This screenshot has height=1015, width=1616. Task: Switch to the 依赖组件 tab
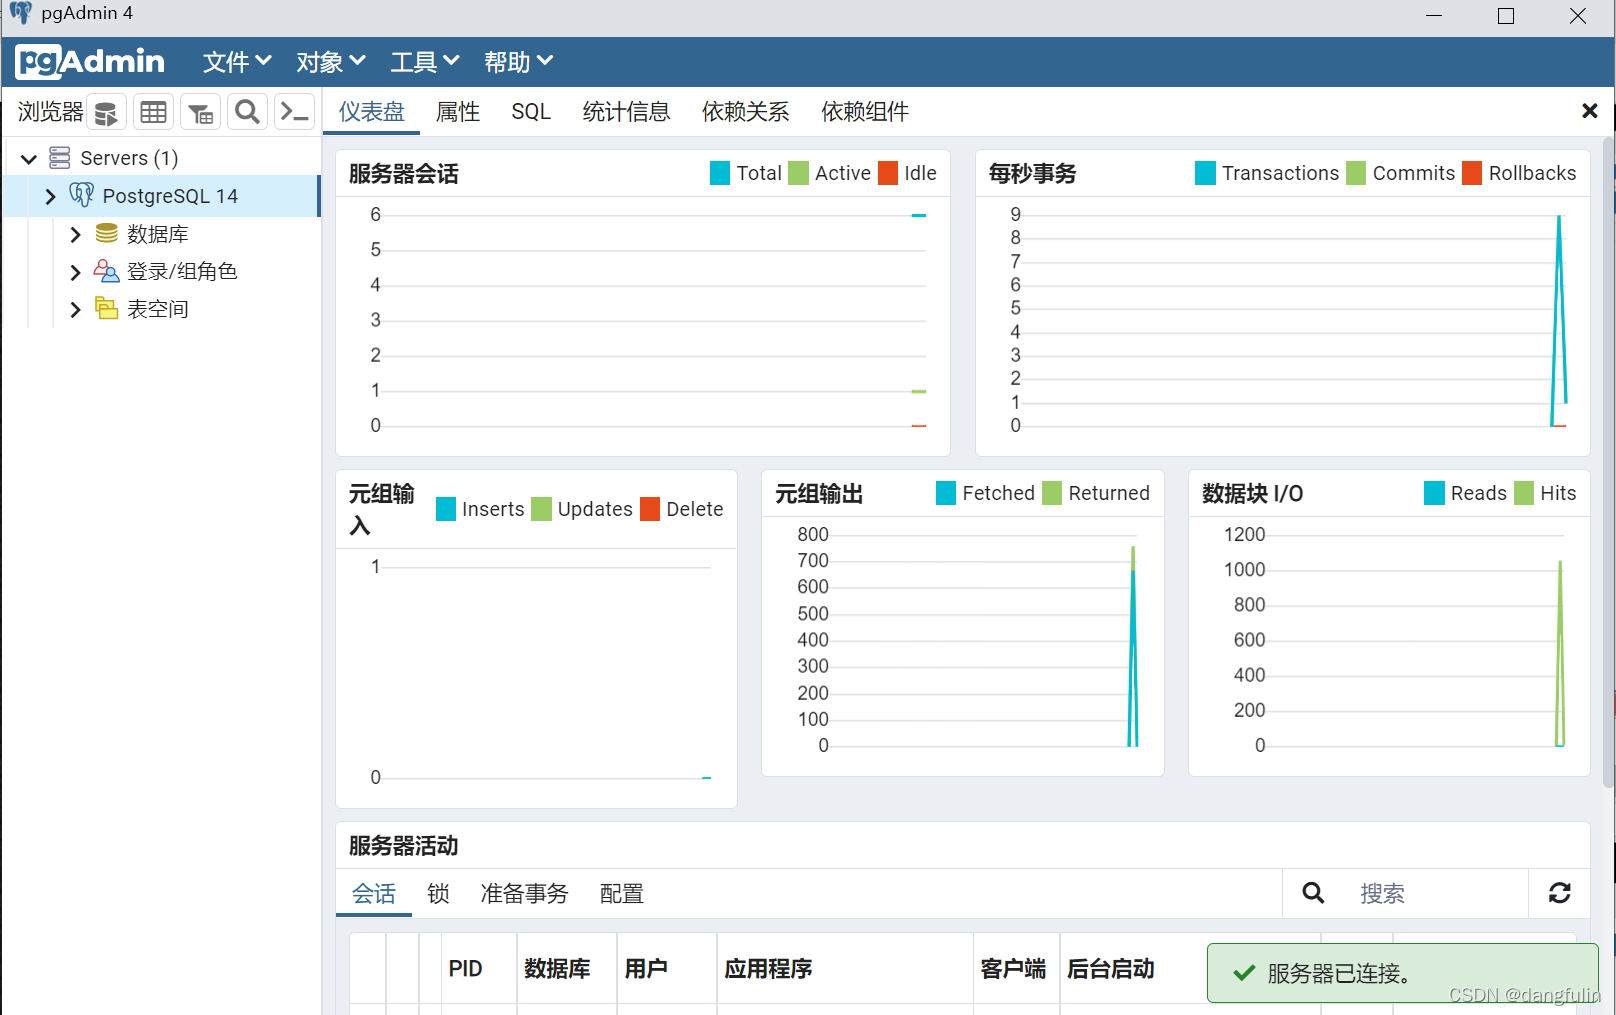(x=865, y=112)
